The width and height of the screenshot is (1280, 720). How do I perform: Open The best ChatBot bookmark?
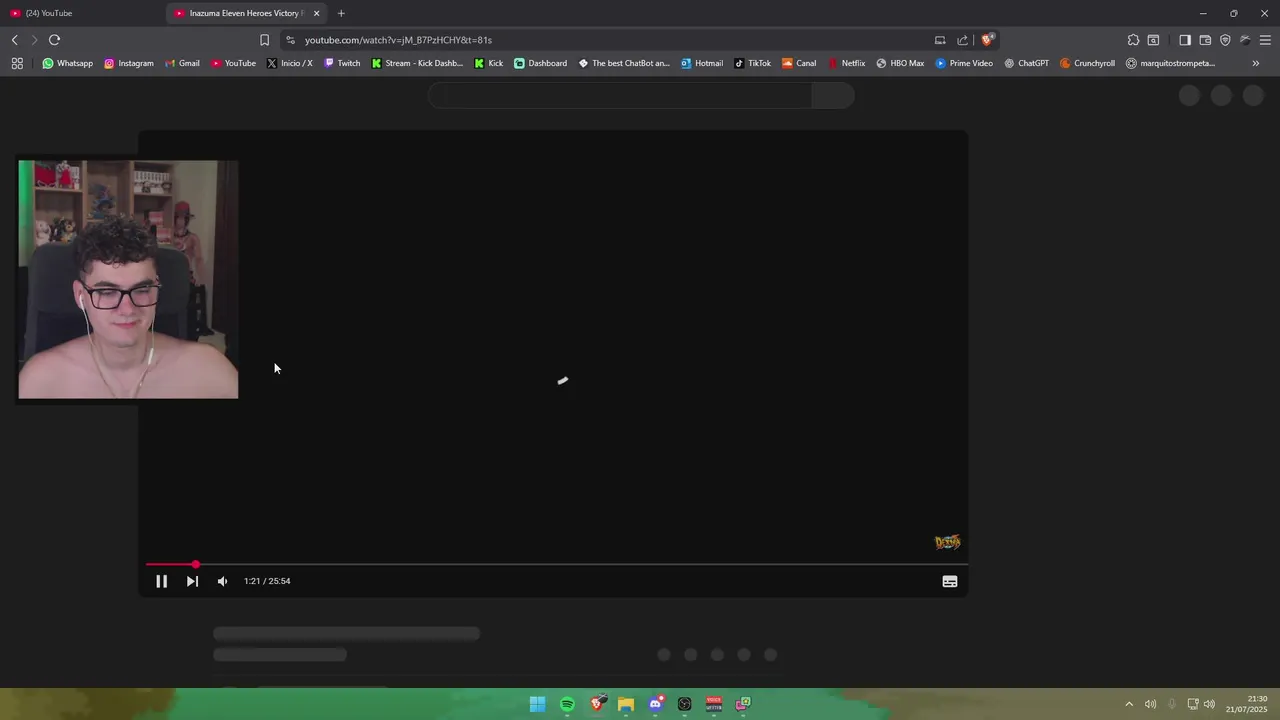624,63
